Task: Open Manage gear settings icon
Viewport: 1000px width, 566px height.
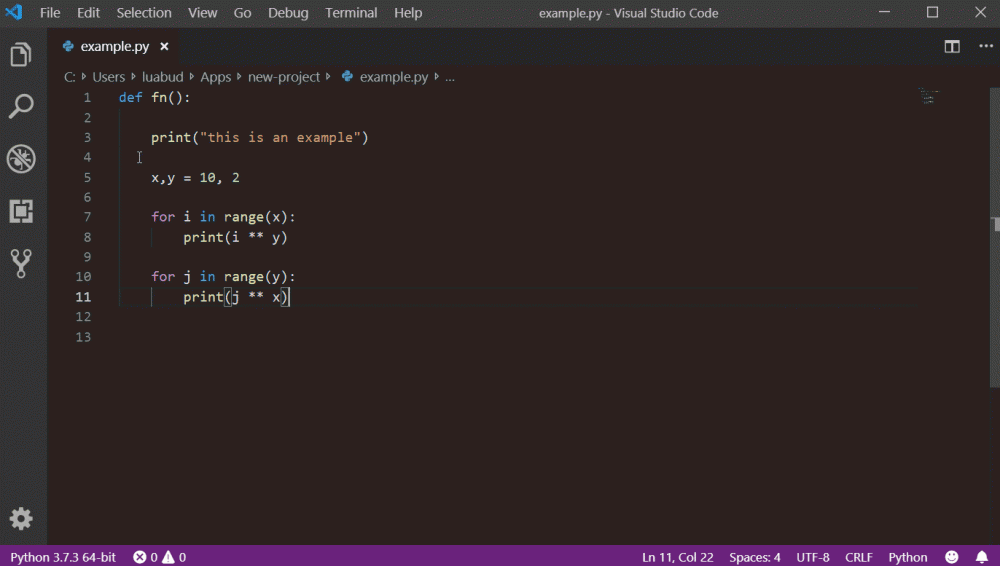Action: tap(21, 519)
